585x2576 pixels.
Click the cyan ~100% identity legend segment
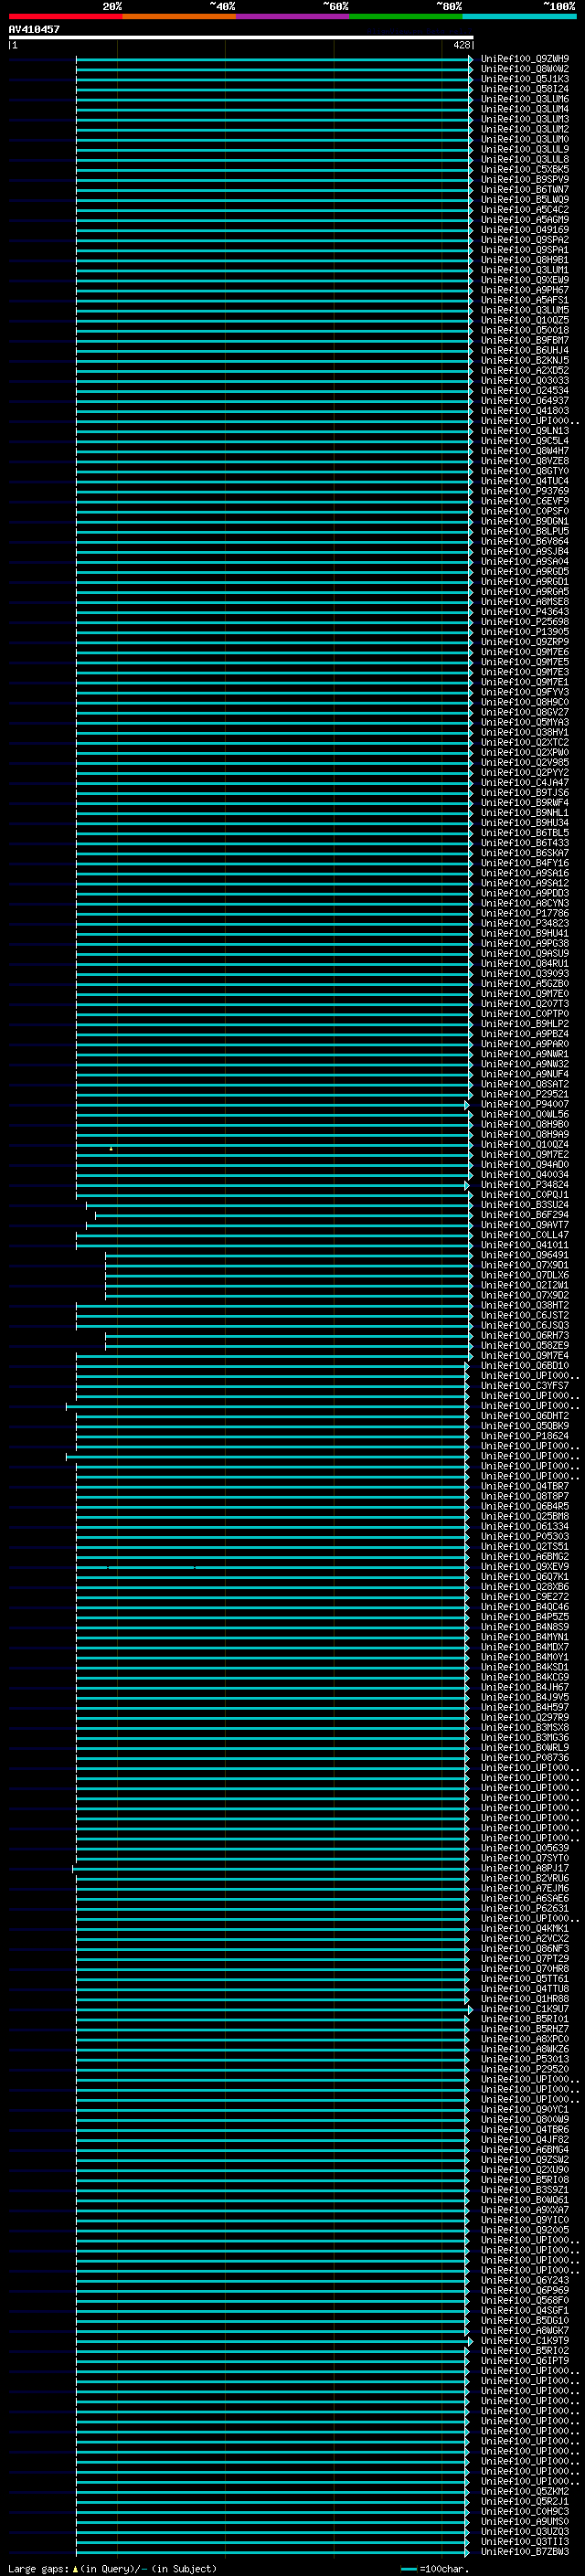tap(519, 16)
